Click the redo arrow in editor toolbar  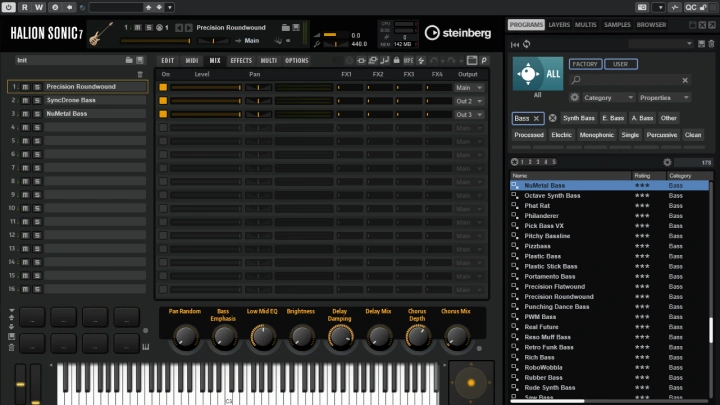pyautogui.click(x=451, y=61)
